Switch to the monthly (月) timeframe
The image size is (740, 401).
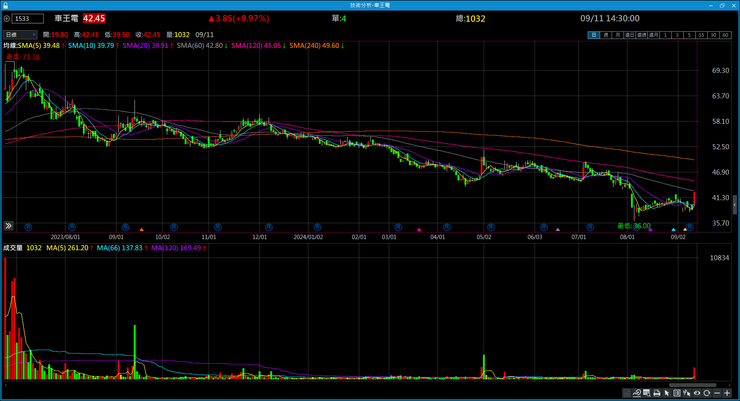coord(616,35)
